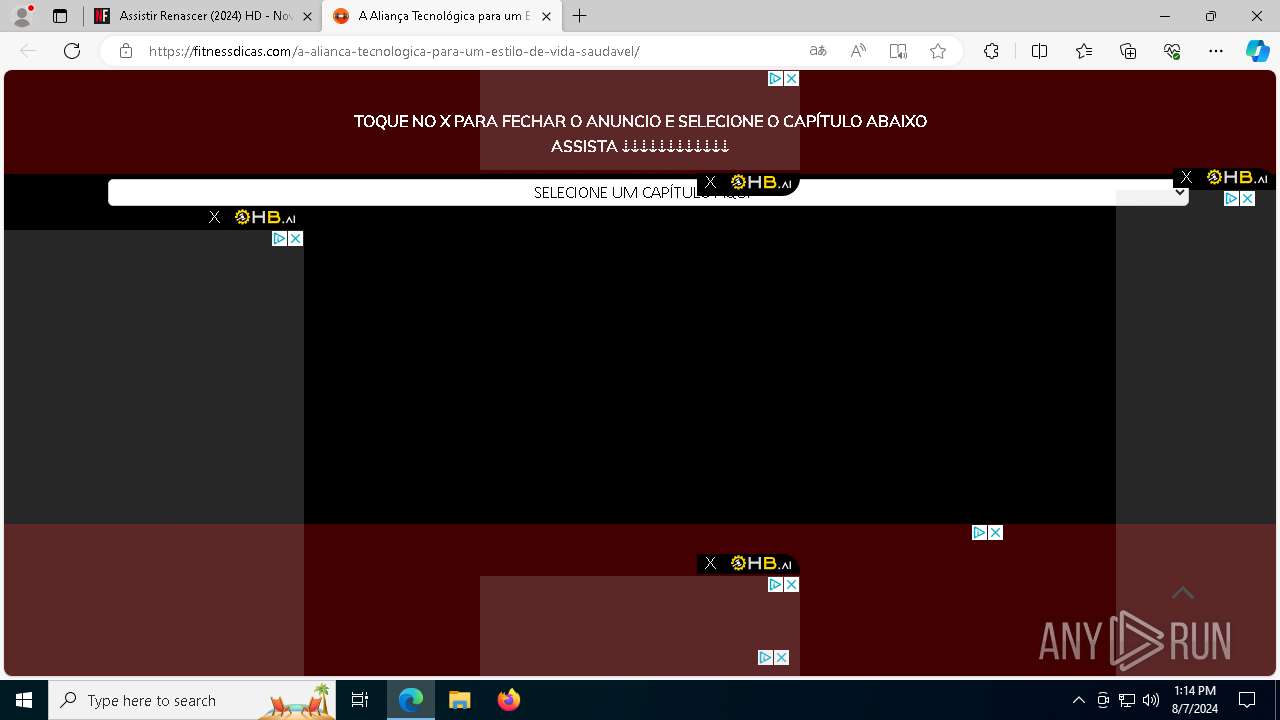Close HB.ai ad near bottom center
This screenshot has width=1280, height=720.
pos(710,563)
